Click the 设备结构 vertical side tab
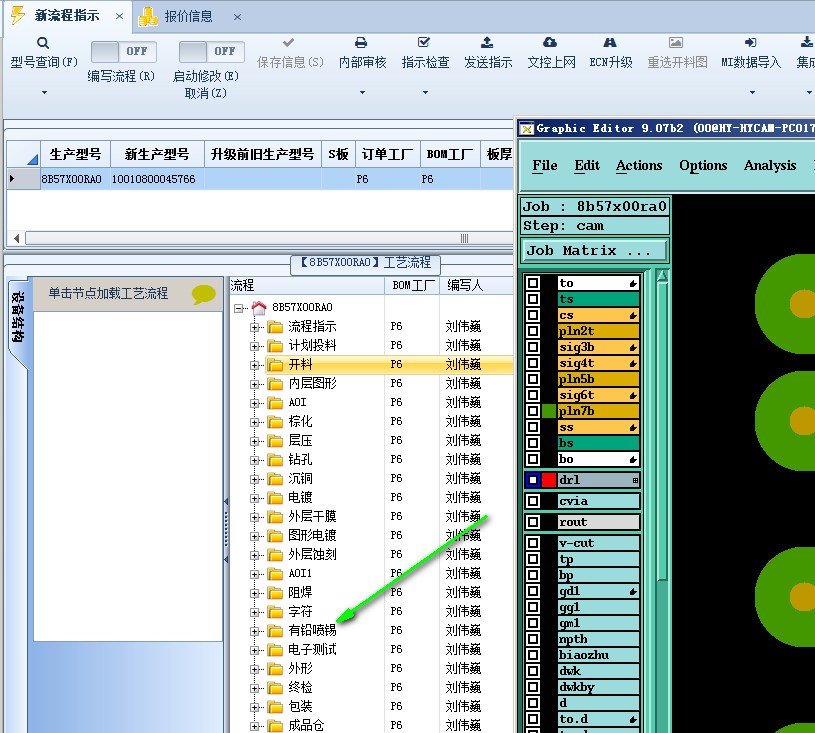This screenshot has height=733, width=815. click(x=18, y=317)
